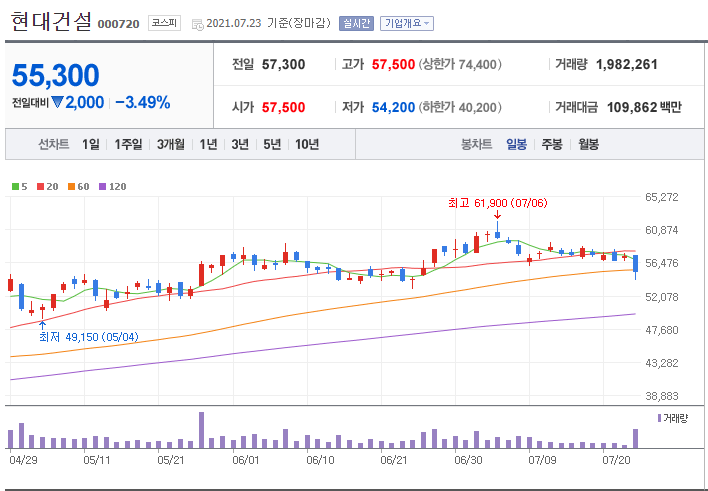Click the blue down-triangle price change icon
708x491 pixels.
pos(57,102)
